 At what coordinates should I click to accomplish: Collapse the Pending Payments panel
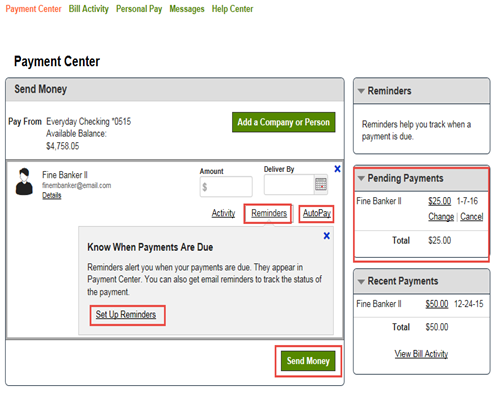(361, 178)
